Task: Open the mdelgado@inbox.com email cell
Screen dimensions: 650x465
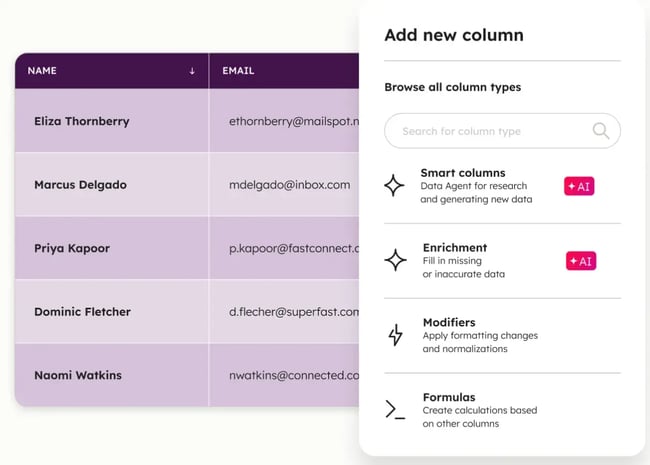Action: point(289,185)
